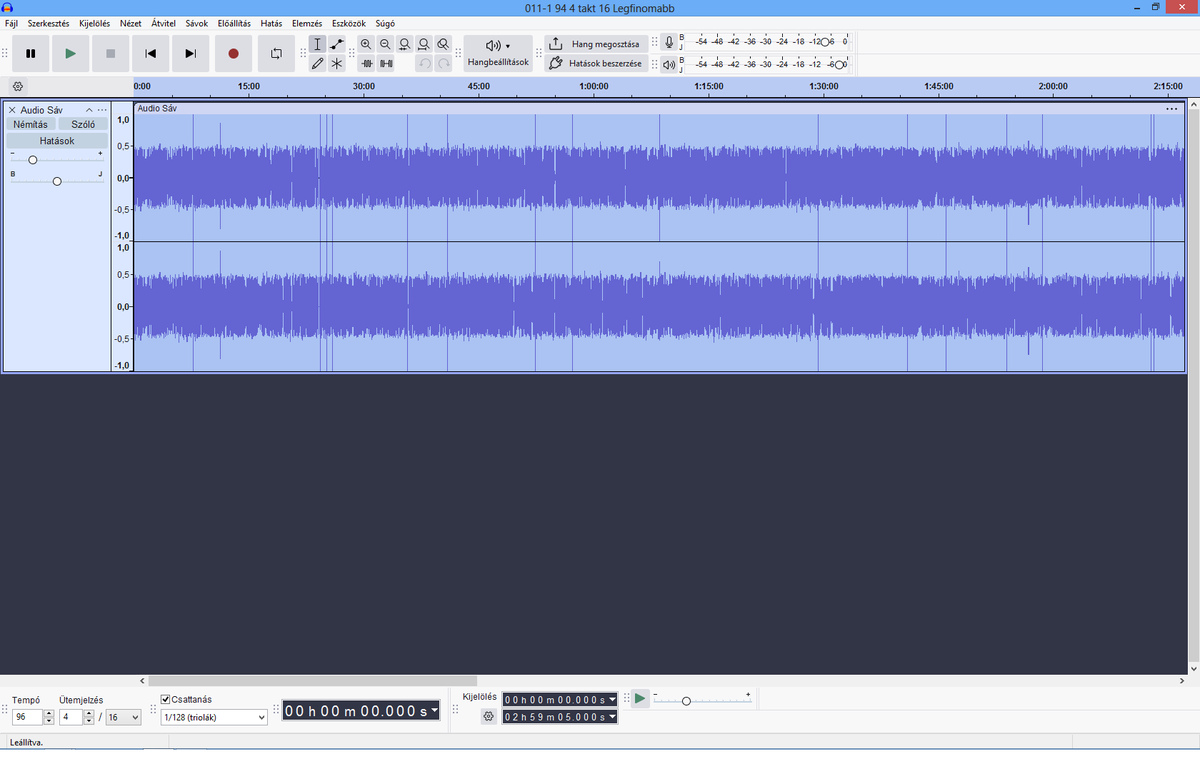1200x759 pixels.
Task: Solo the track with Szóló button
Action: click(x=83, y=125)
